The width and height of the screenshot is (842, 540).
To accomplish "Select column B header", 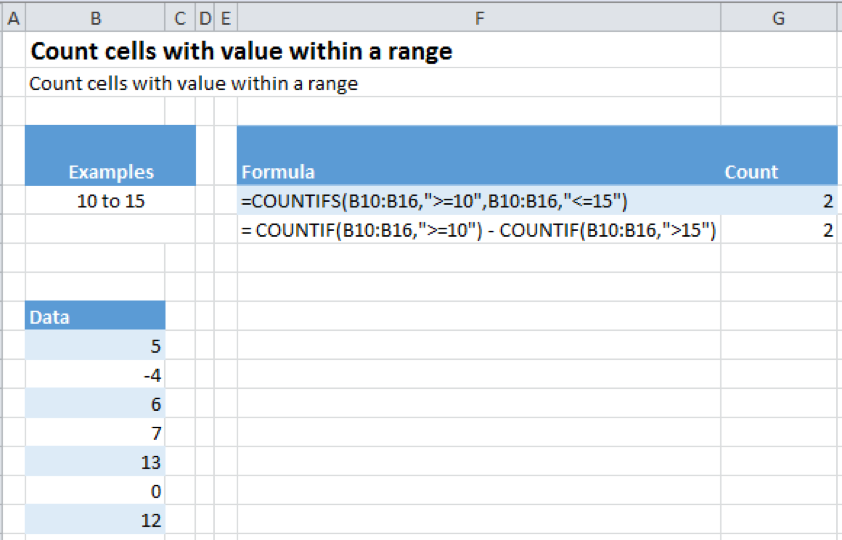I will [x=95, y=18].
